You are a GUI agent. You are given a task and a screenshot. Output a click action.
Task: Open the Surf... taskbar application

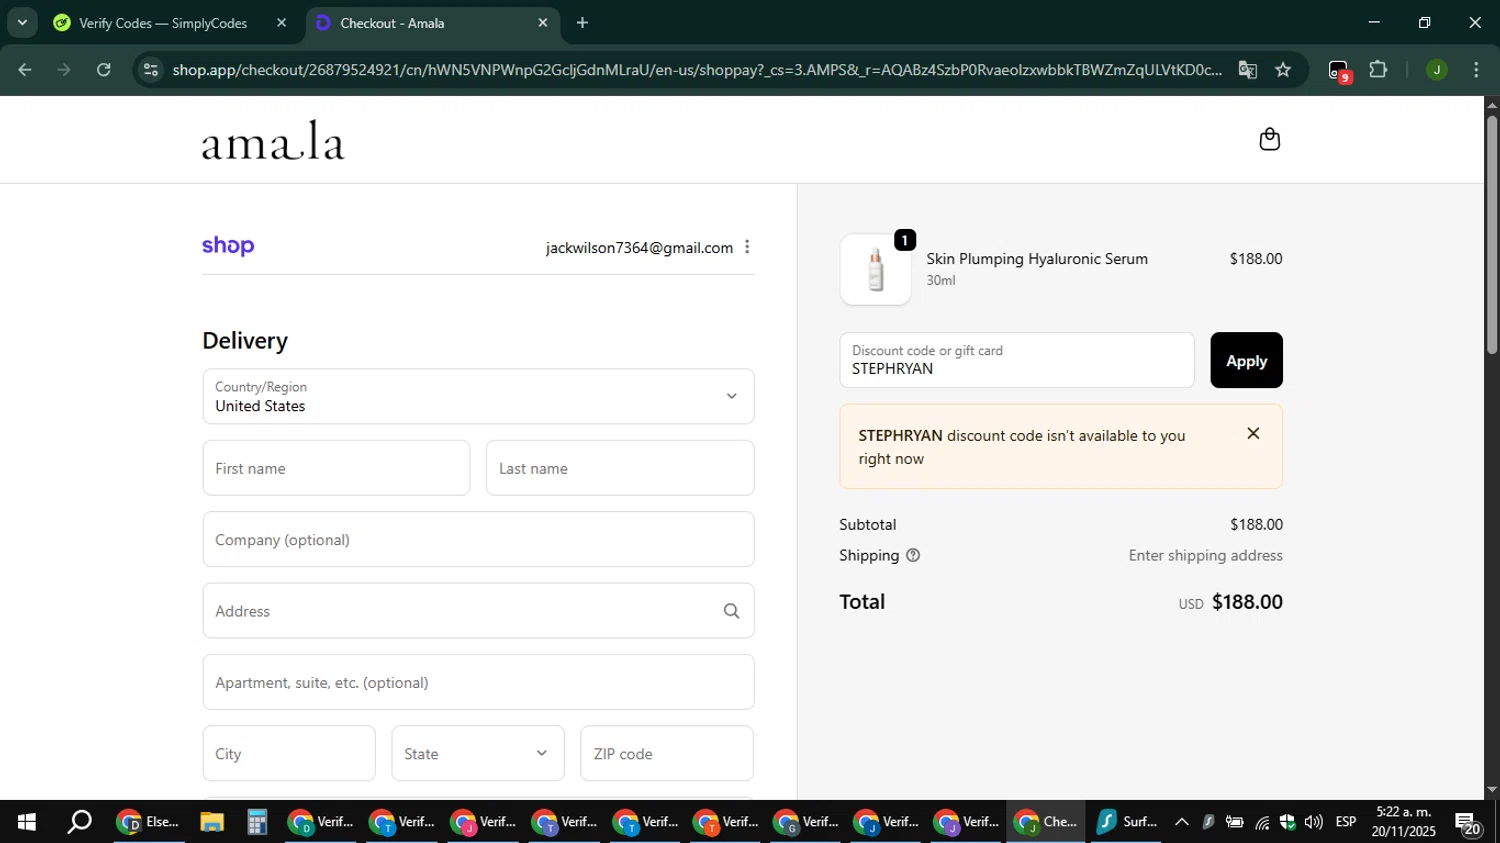[1126, 822]
